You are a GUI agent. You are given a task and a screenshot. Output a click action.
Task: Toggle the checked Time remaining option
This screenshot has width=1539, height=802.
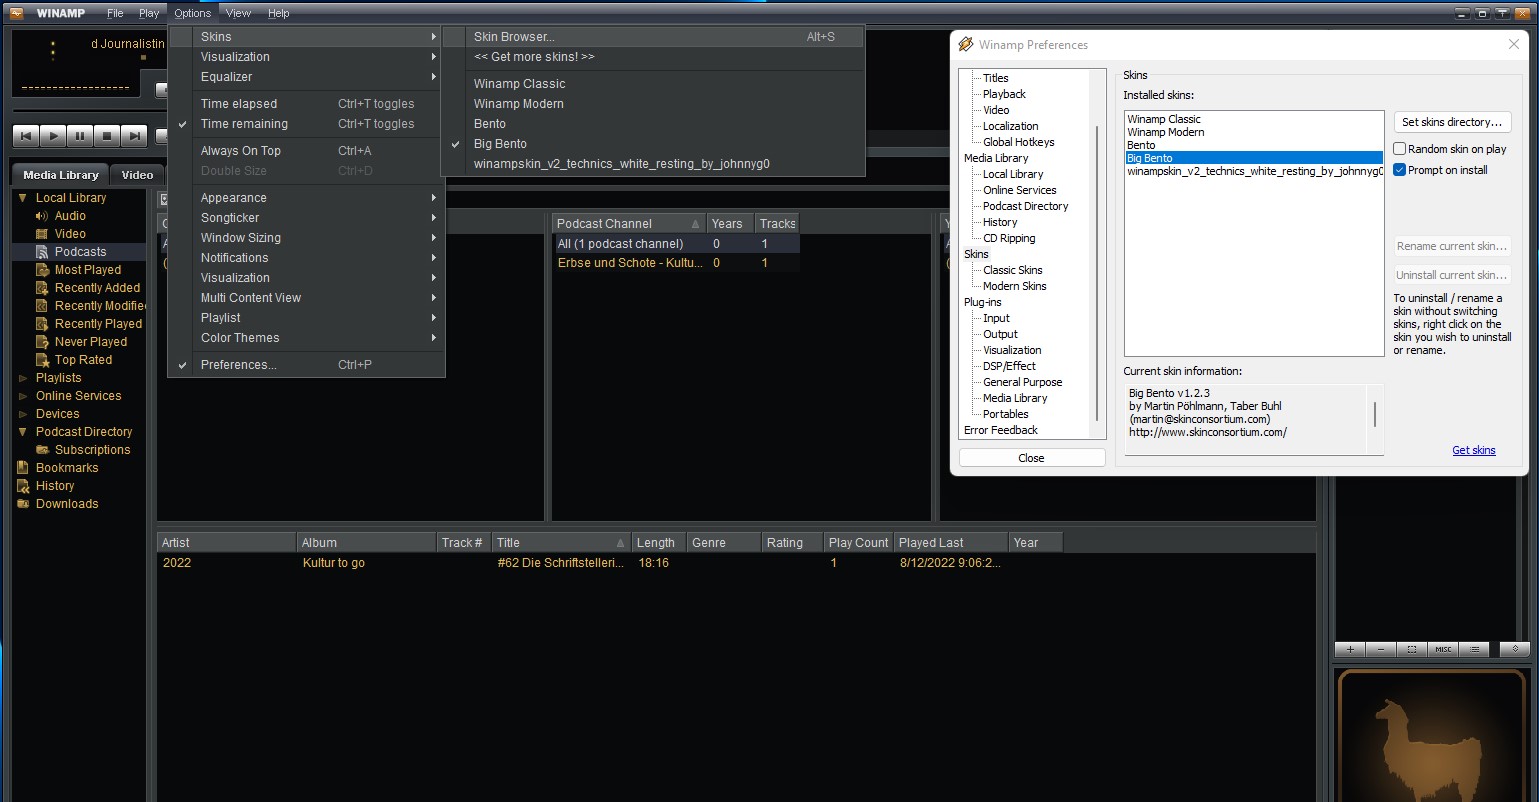tap(306, 124)
